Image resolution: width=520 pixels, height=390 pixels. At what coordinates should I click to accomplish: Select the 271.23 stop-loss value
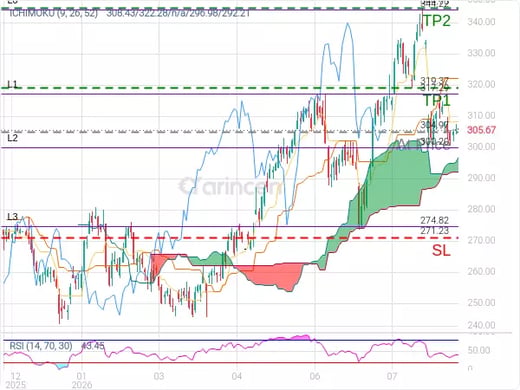pos(434,231)
